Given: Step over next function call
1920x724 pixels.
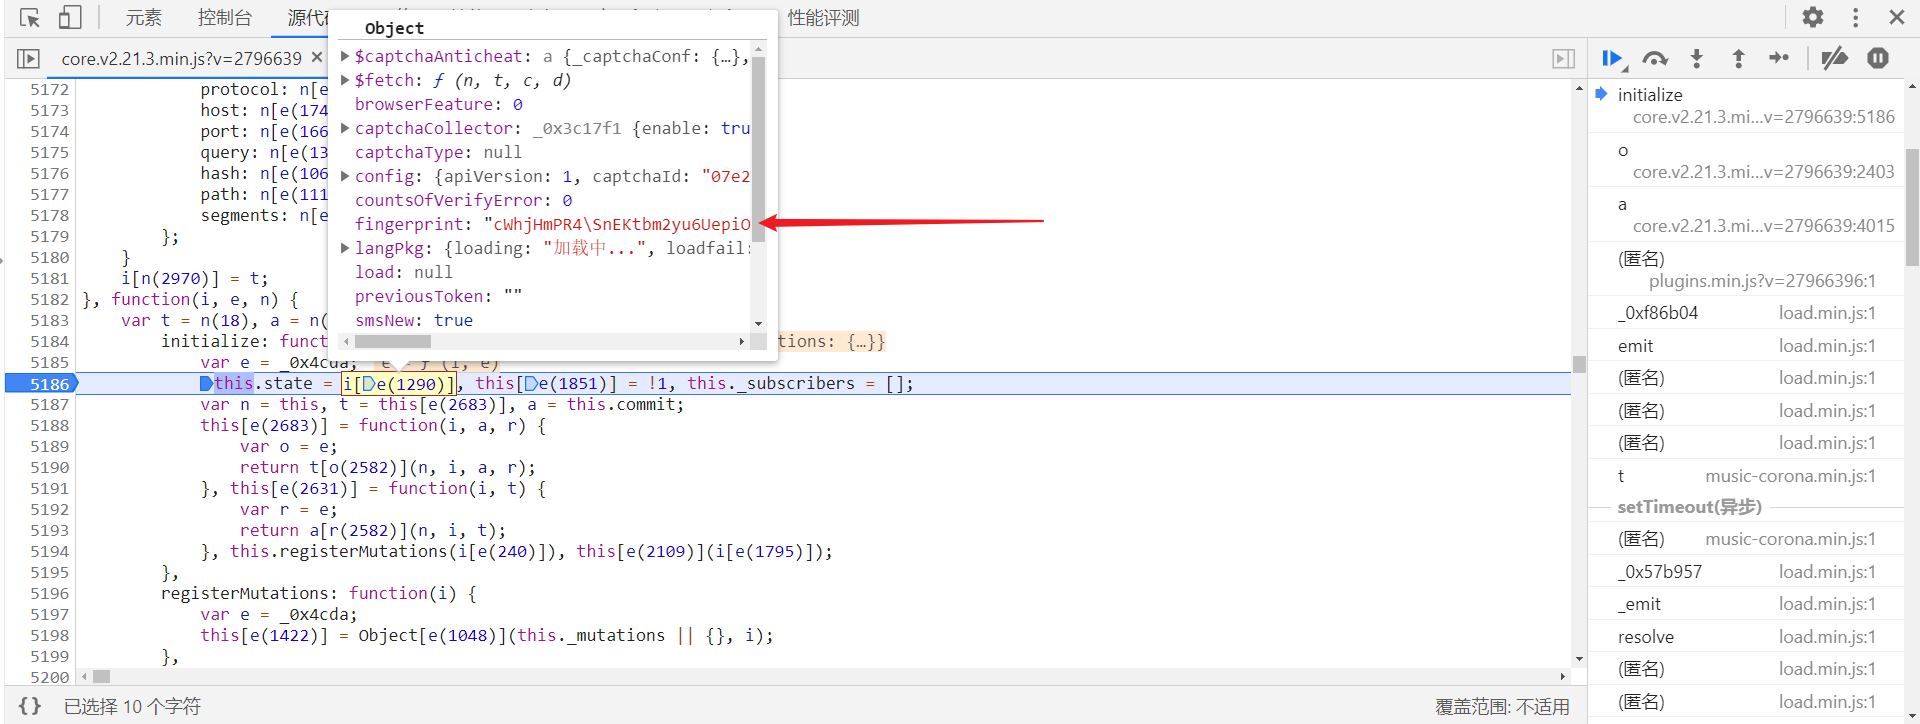Looking at the screenshot, I should coord(1655,59).
